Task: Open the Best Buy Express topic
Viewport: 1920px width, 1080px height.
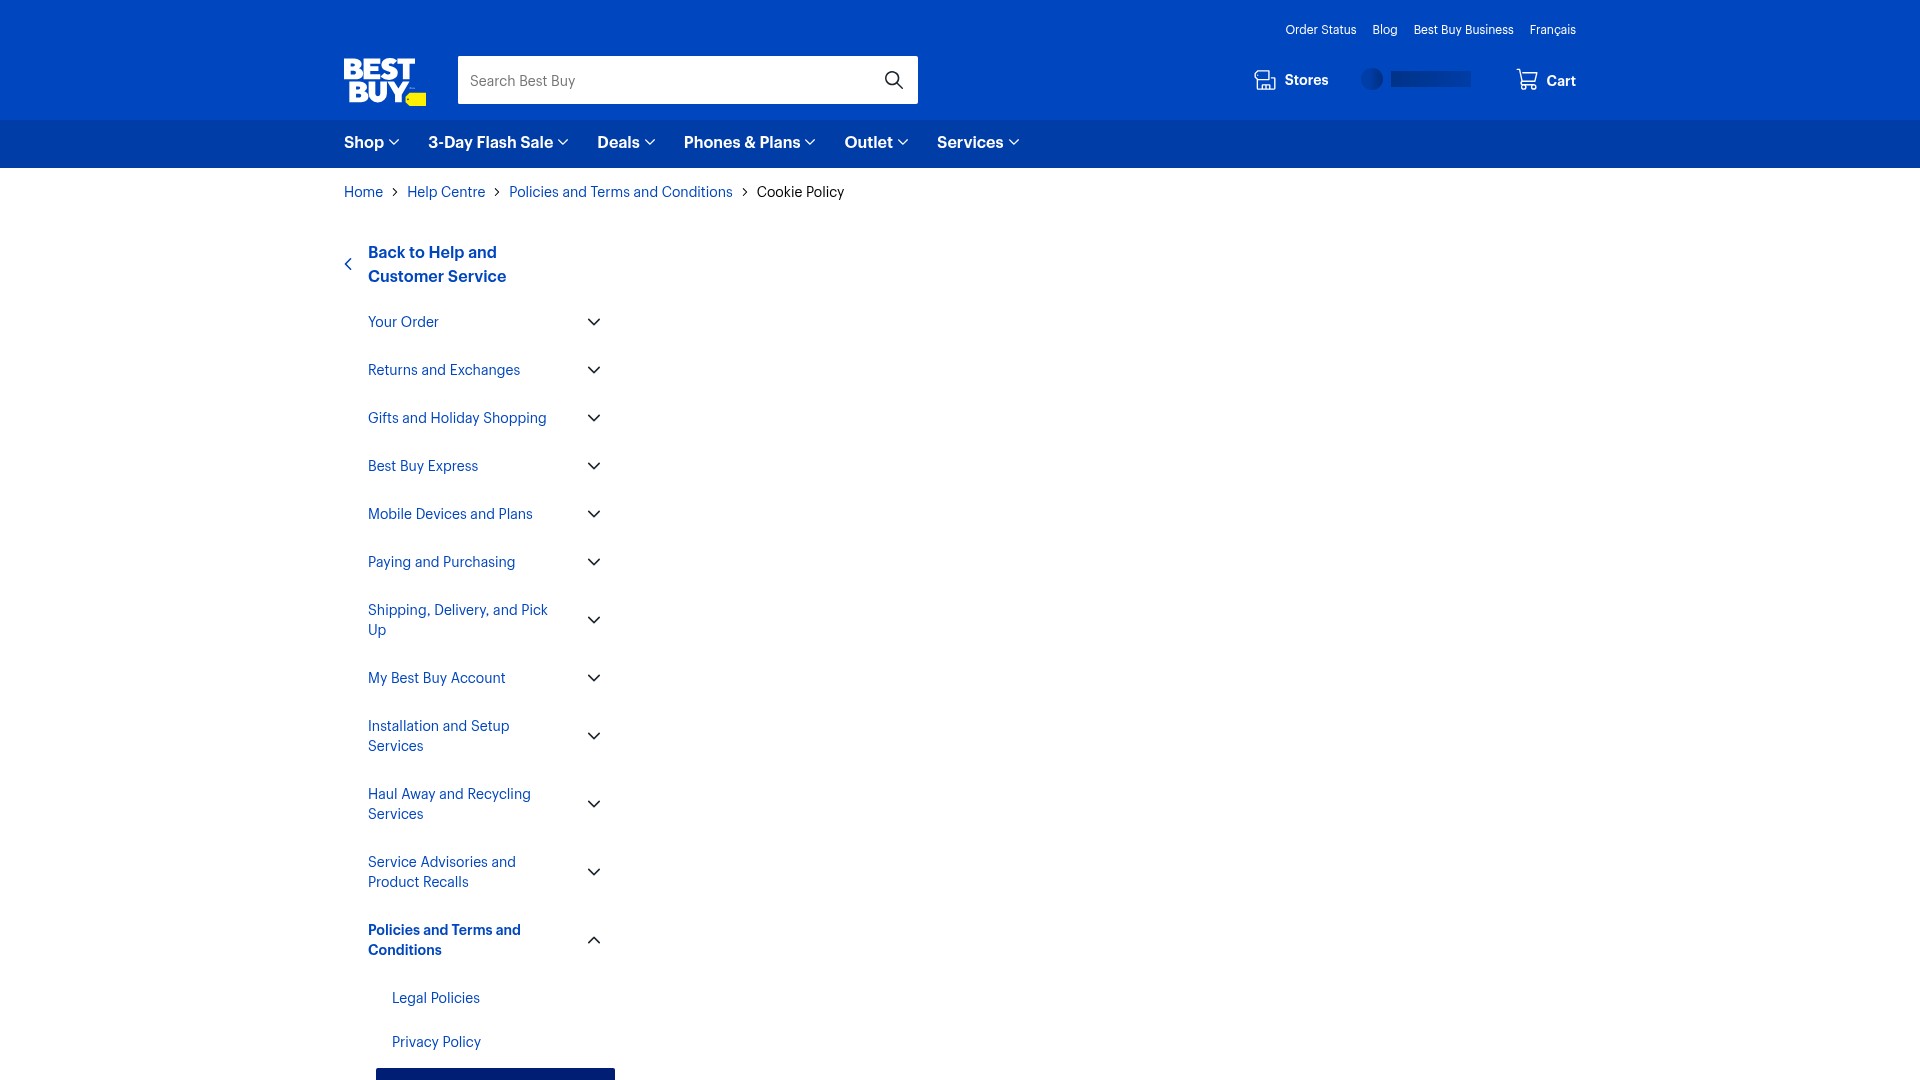Action: click(423, 466)
